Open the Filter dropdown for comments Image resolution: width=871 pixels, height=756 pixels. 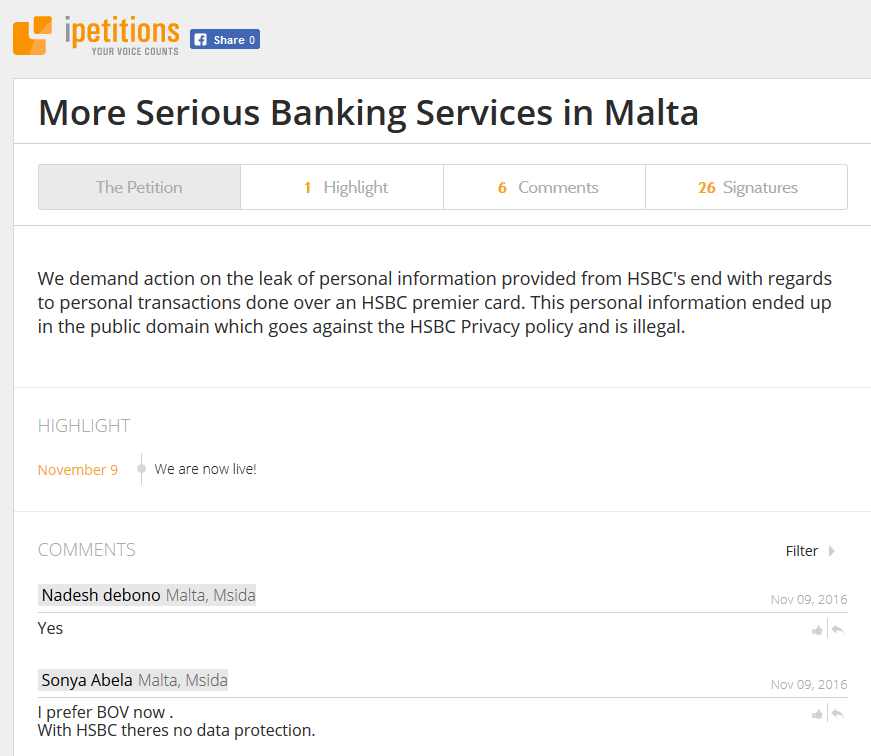802,551
